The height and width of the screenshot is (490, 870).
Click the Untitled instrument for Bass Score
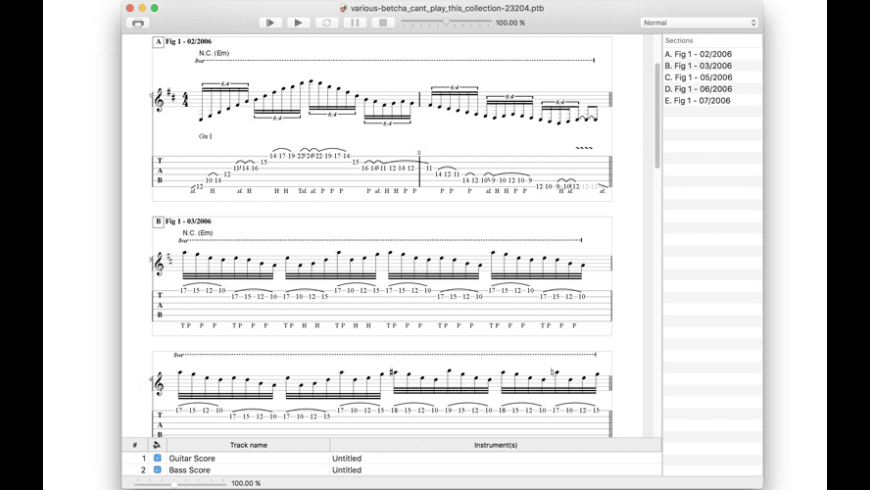(347, 470)
